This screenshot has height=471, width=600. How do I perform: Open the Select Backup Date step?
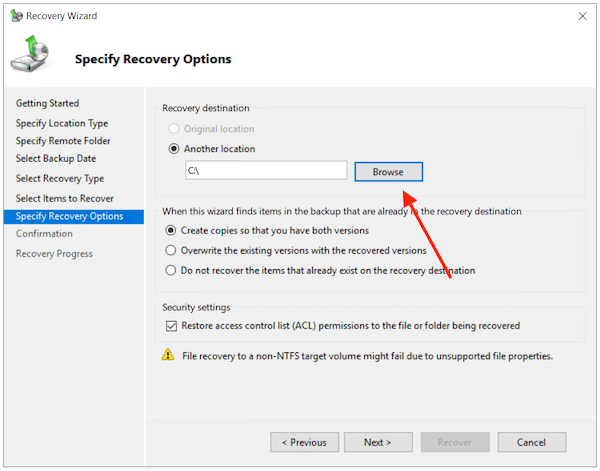coord(56,159)
